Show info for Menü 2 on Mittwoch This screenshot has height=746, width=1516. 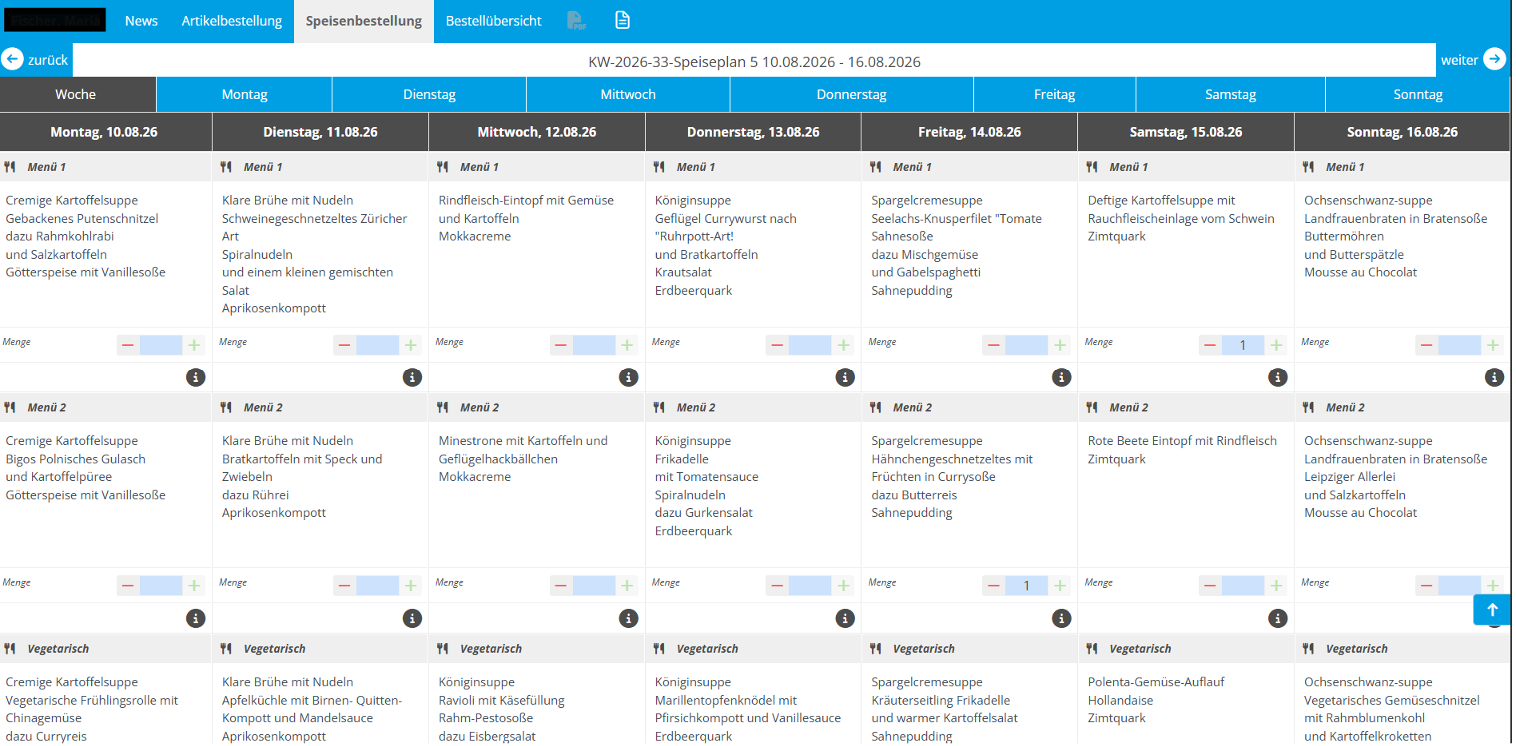pyautogui.click(x=628, y=618)
